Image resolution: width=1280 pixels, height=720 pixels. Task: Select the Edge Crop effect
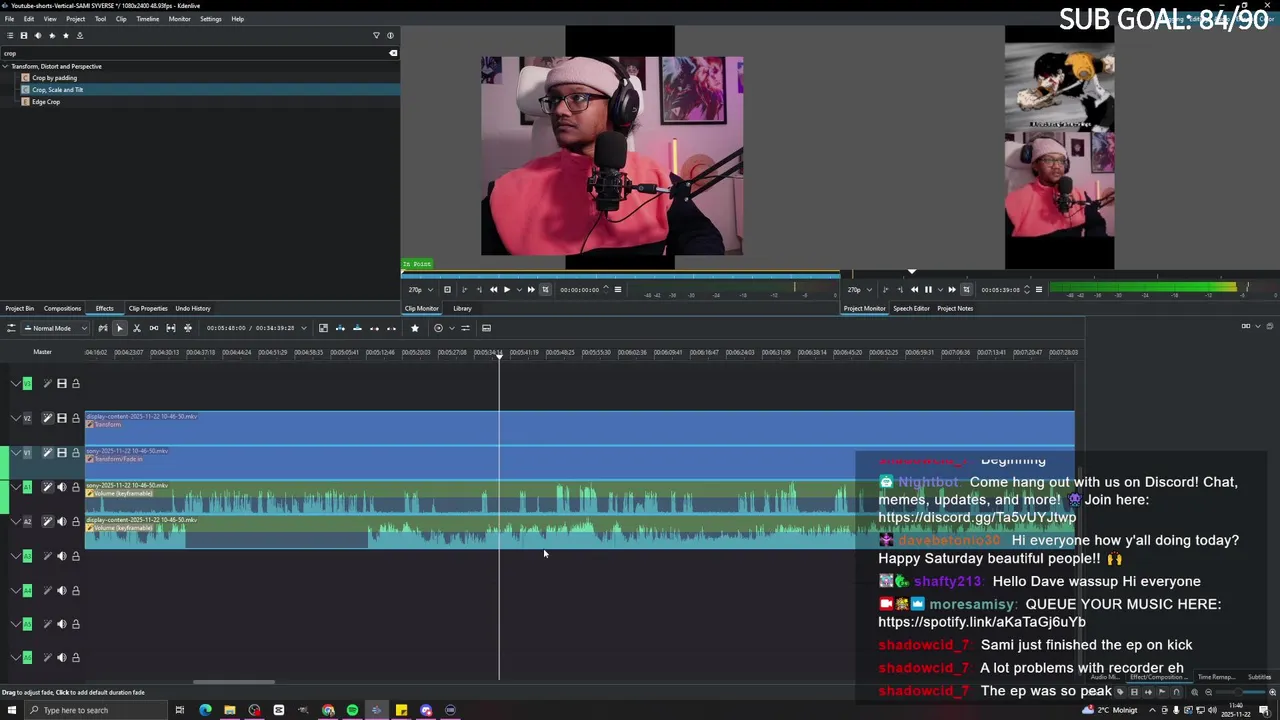[x=46, y=102]
